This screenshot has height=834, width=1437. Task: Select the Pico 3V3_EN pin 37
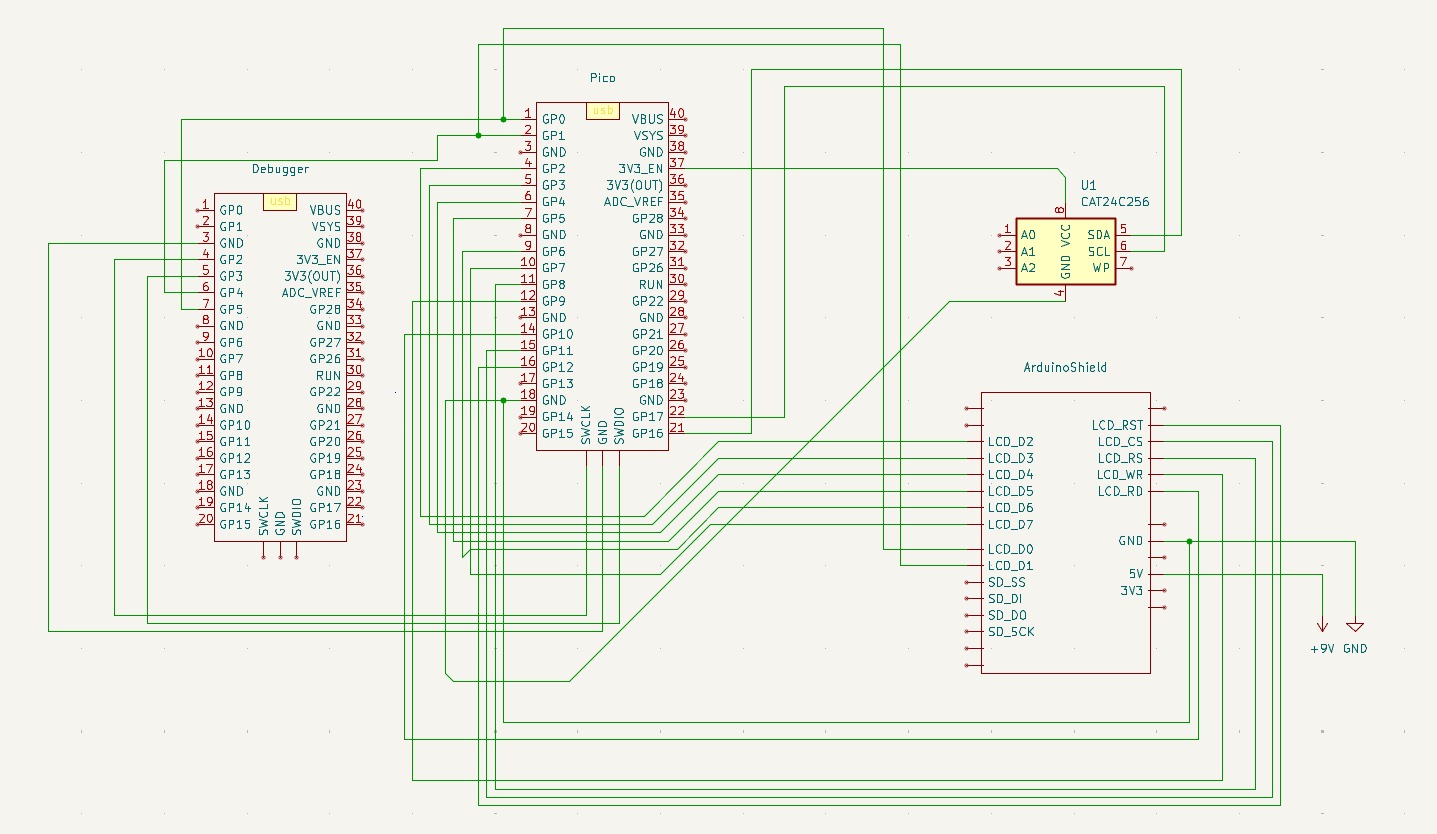pyautogui.click(x=640, y=168)
